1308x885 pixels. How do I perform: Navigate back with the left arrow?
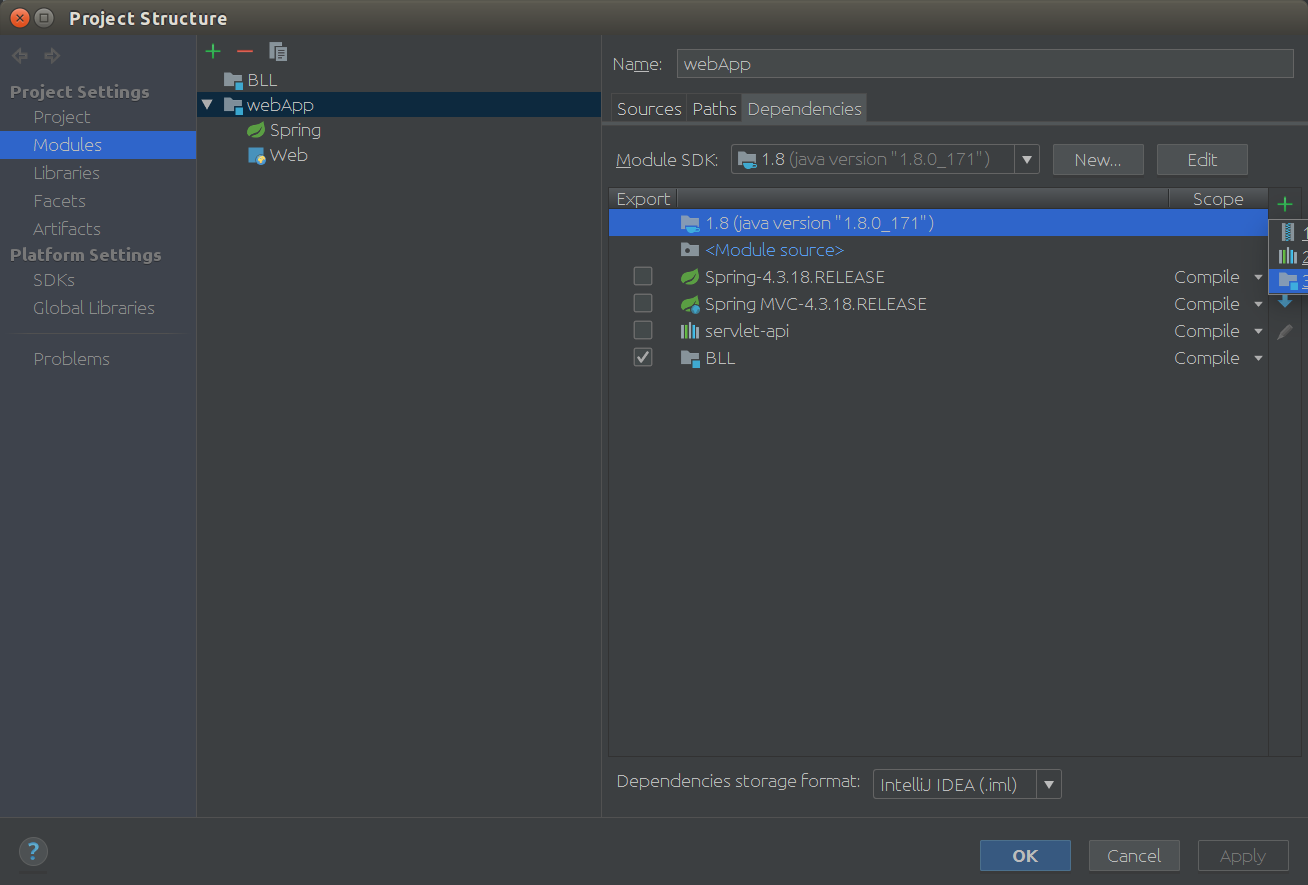coord(20,56)
